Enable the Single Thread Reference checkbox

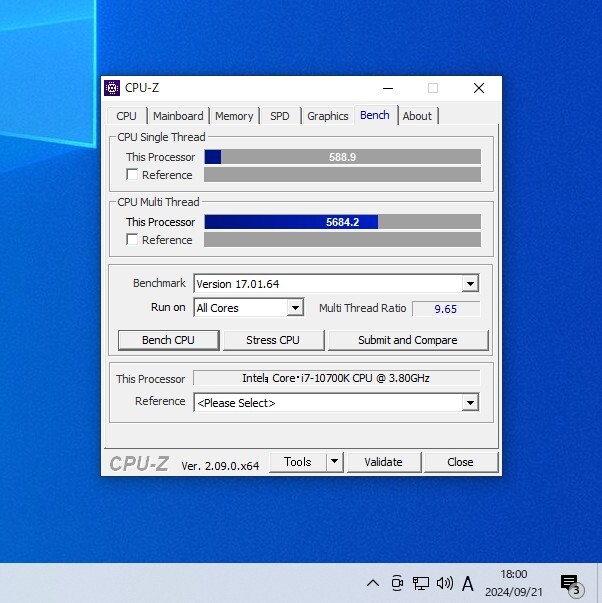pyautogui.click(x=132, y=174)
